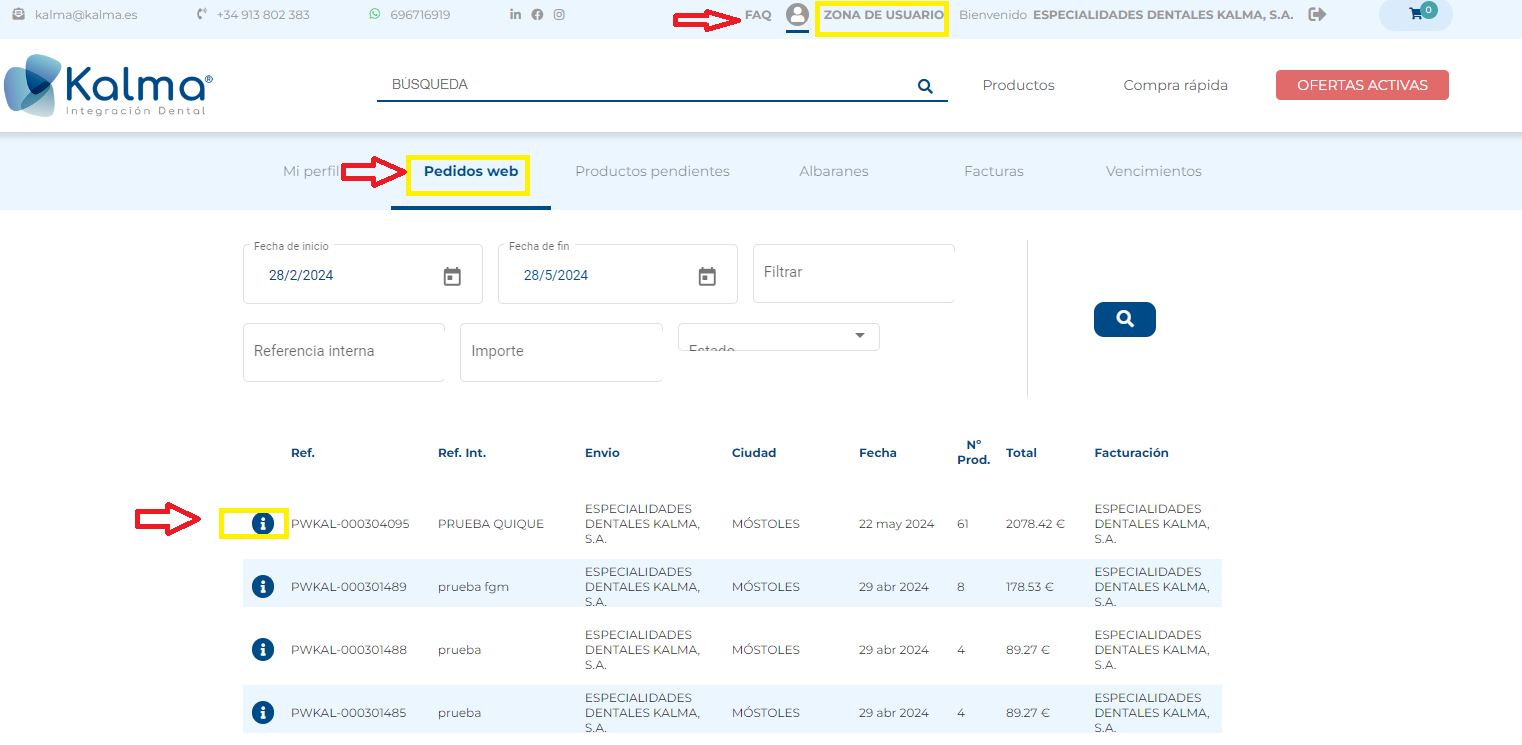Select order reference PWKAL-000301488
Screen dimensions: 1522x745
coord(349,650)
